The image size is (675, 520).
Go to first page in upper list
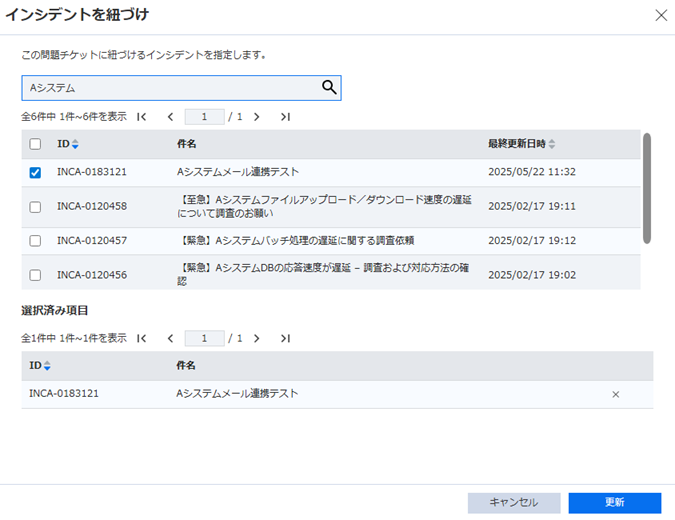pos(141,117)
